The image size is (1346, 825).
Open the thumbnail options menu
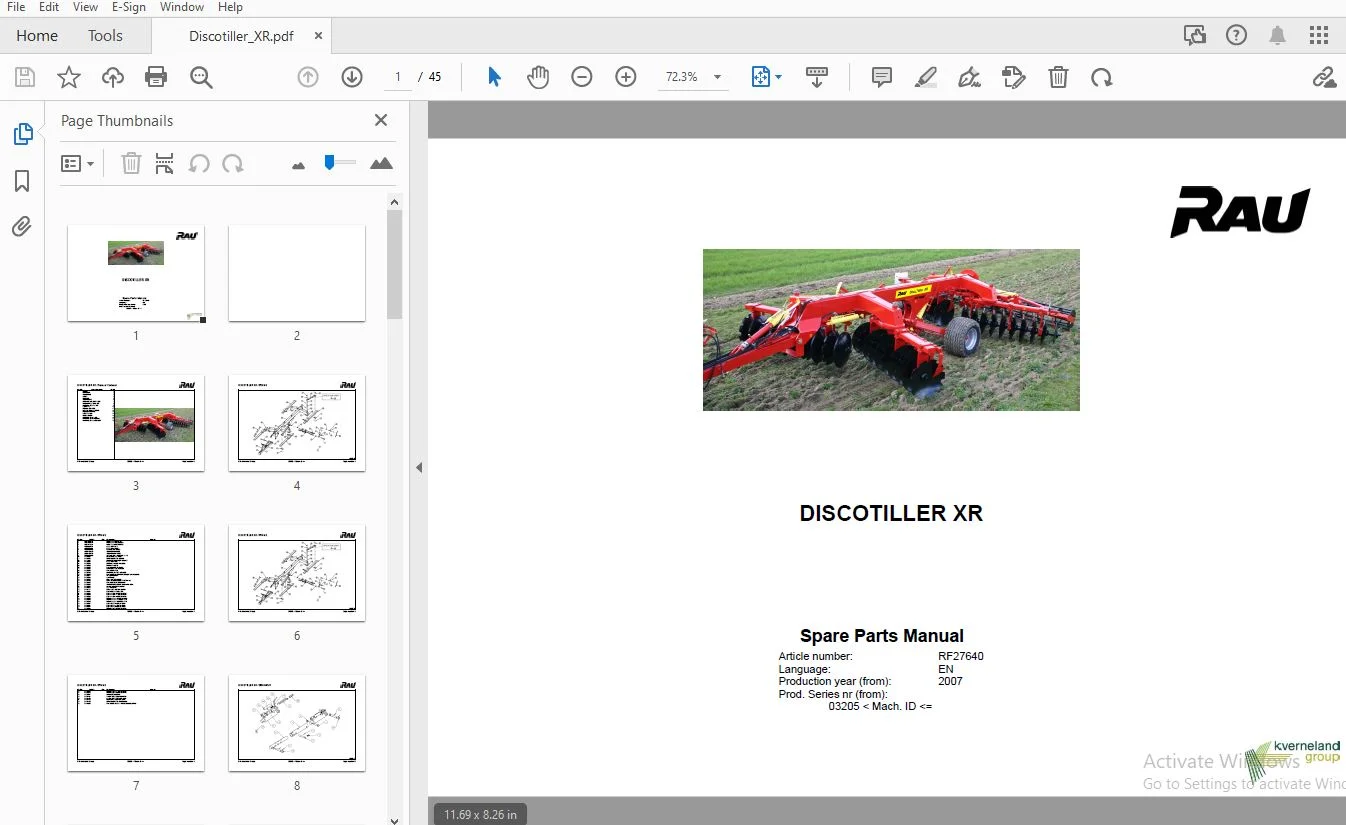(78, 163)
